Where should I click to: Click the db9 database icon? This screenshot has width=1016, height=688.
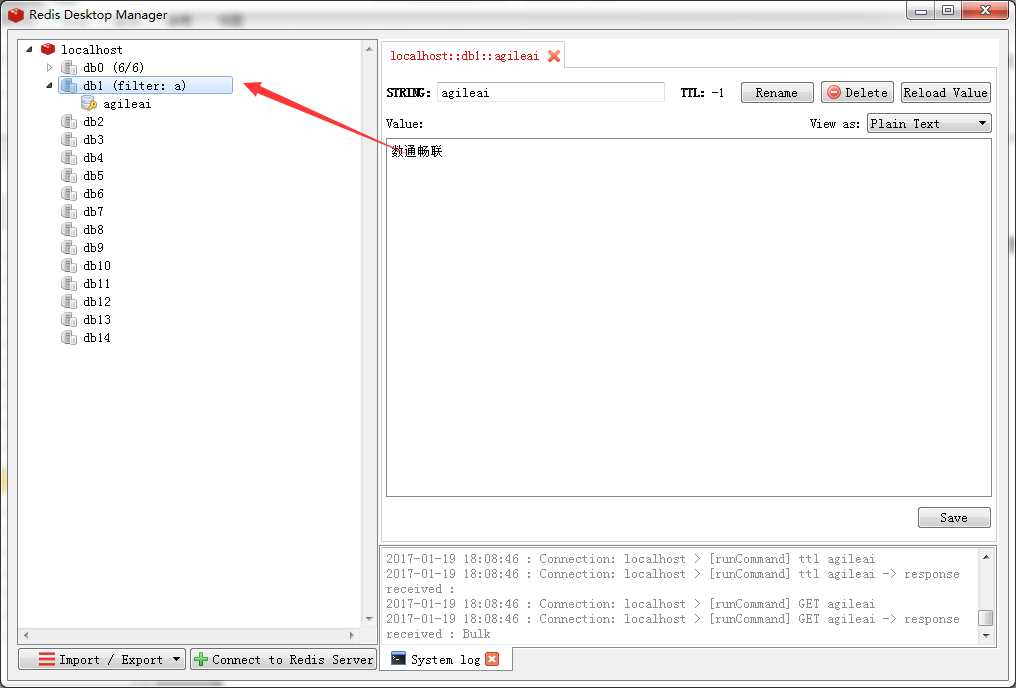click(x=69, y=247)
